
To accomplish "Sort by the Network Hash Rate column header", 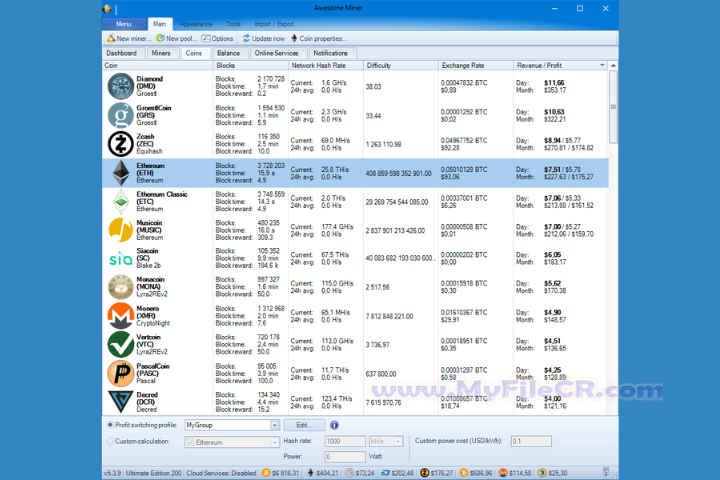I will pyautogui.click(x=326, y=65).
